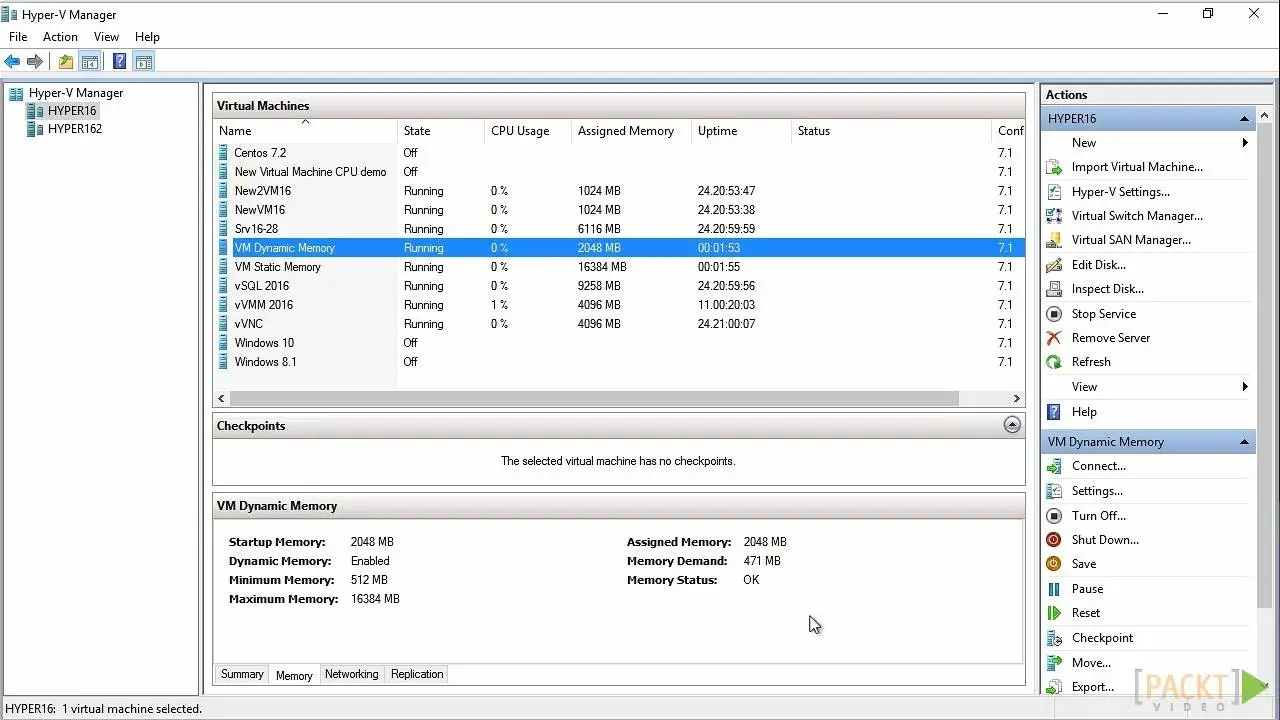Click the Virtual Switch Manager icon

click(x=1053, y=216)
